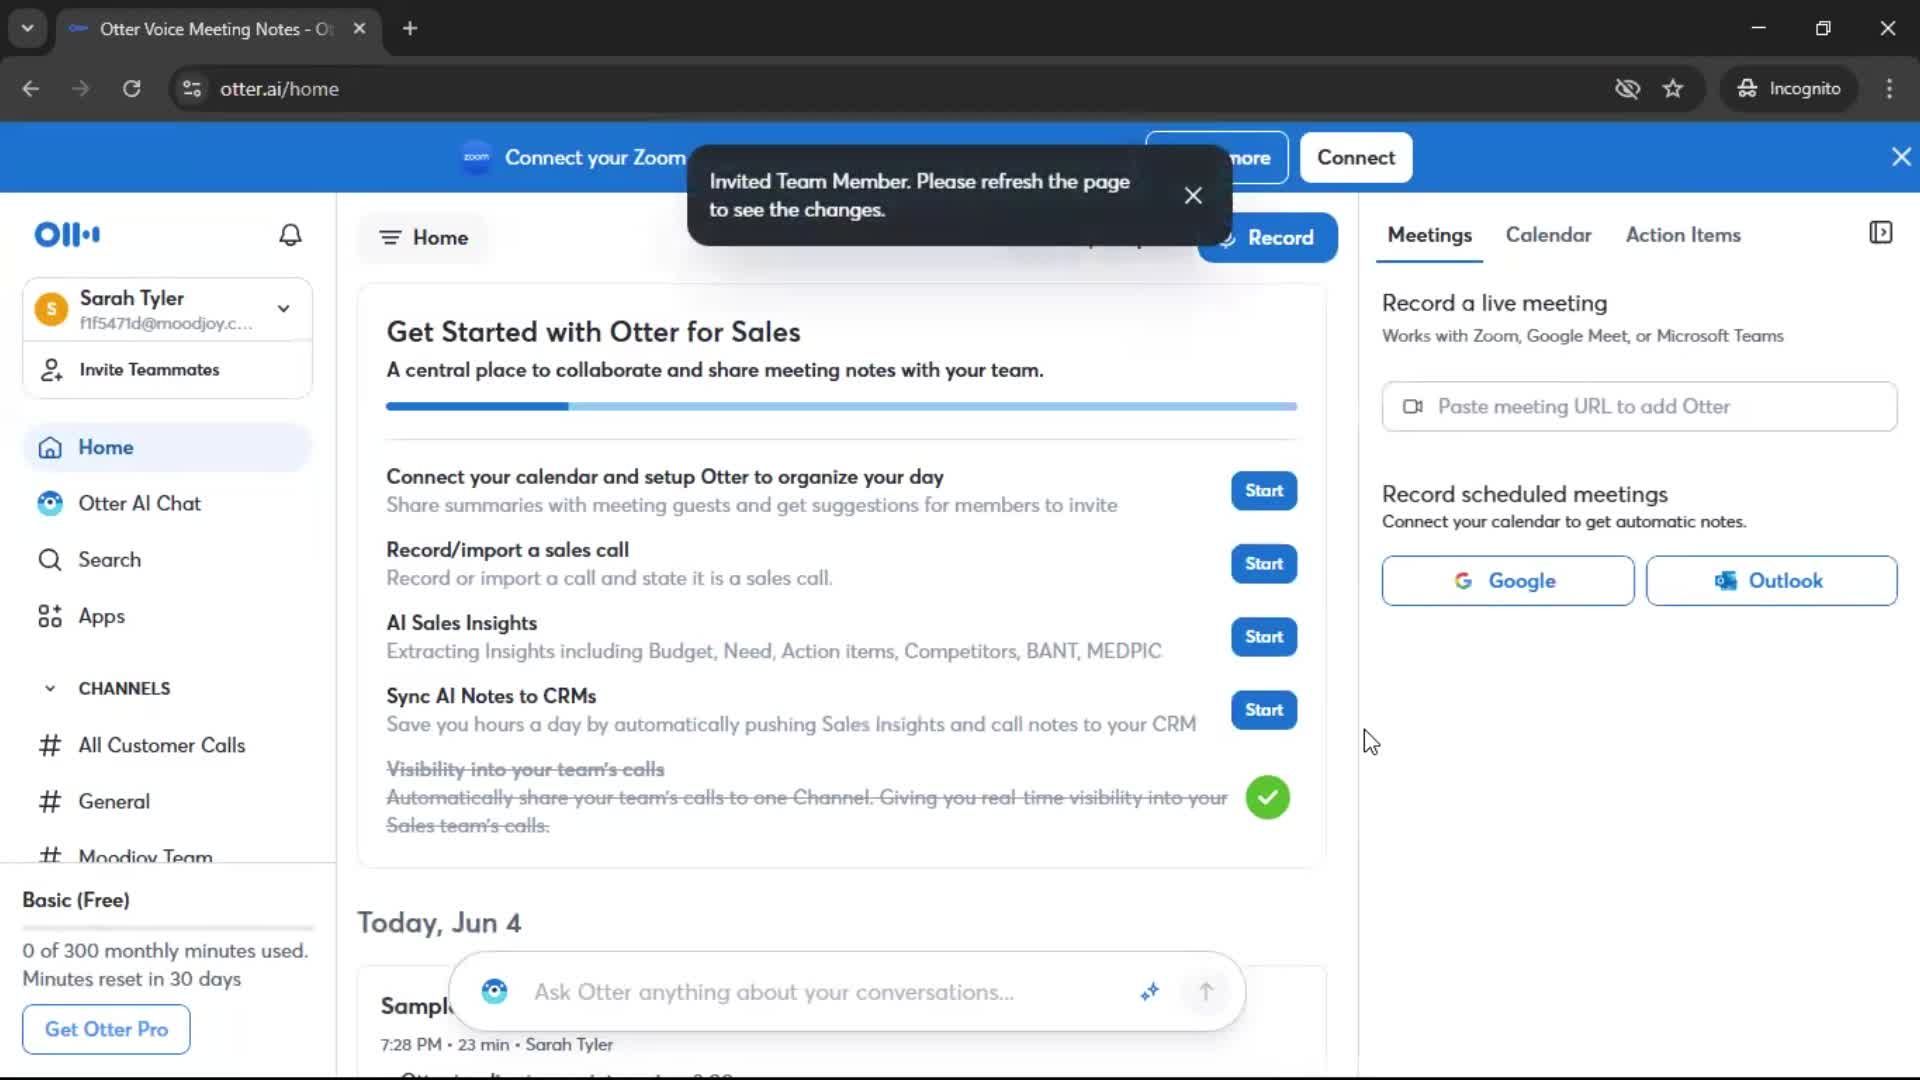Go to Home in the sidebar
Viewport: 1920px width, 1080px height.
pos(167,447)
